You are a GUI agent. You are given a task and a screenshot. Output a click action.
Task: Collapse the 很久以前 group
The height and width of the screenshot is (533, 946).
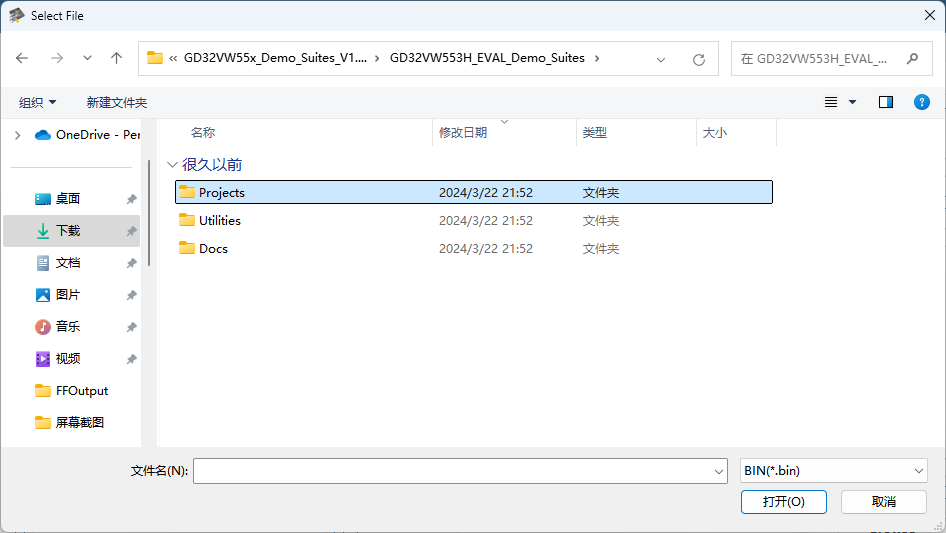point(173,165)
